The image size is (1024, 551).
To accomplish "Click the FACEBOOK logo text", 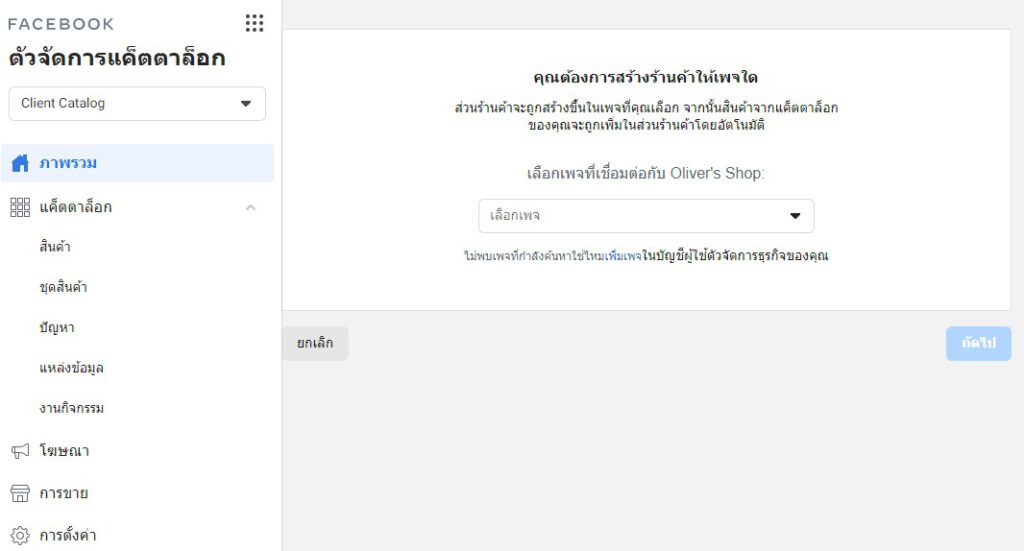I will pos(61,24).
